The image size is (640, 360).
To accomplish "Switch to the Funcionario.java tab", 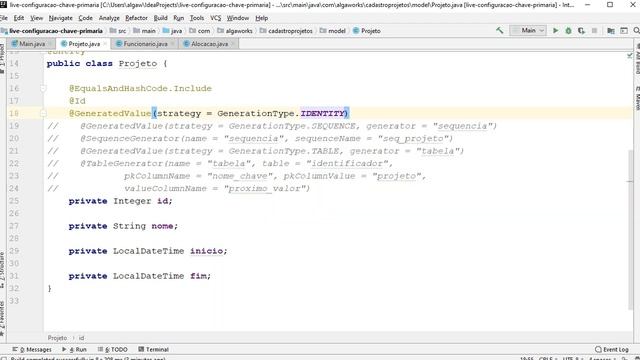I will click(145, 44).
